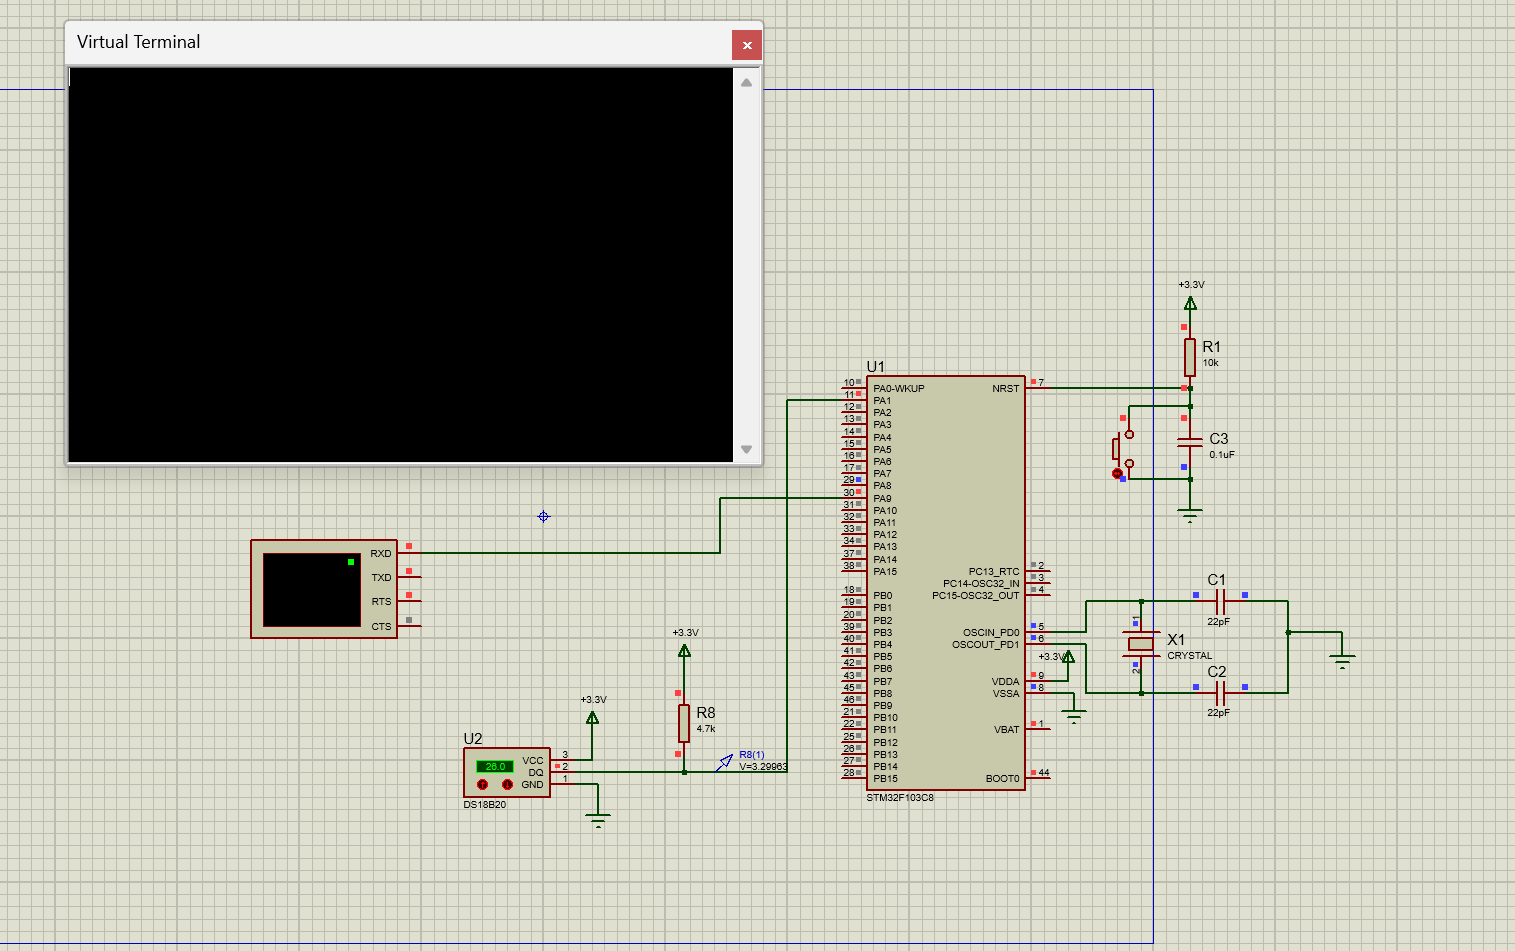Click the DS18B20 part name label
Viewport: 1515px width, 951px height.
[x=485, y=804]
